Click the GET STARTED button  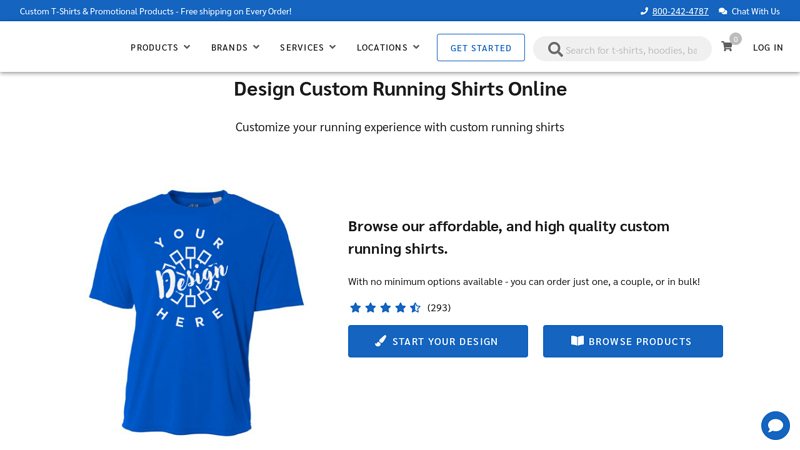tap(481, 47)
